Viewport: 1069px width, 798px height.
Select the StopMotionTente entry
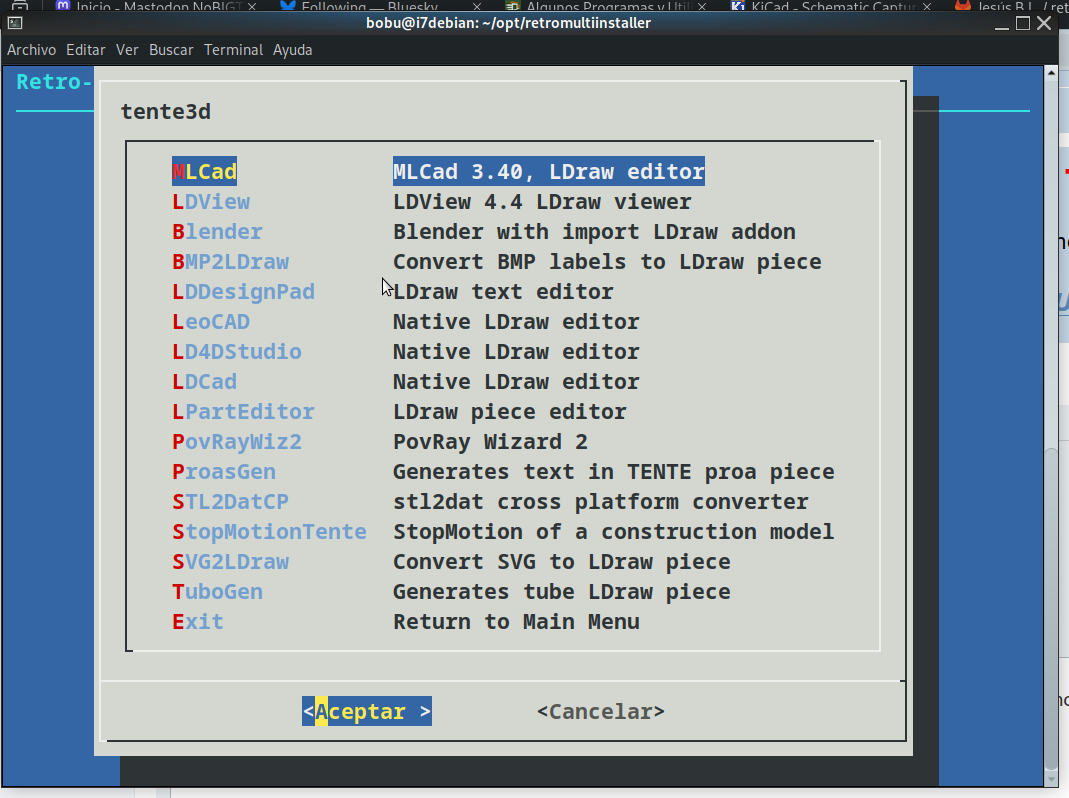tap(269, 532)
